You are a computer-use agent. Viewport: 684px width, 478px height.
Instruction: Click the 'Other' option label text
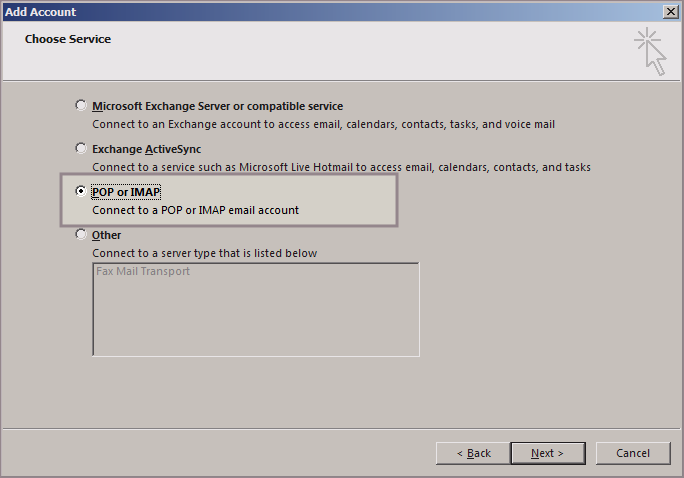(106, 236)
